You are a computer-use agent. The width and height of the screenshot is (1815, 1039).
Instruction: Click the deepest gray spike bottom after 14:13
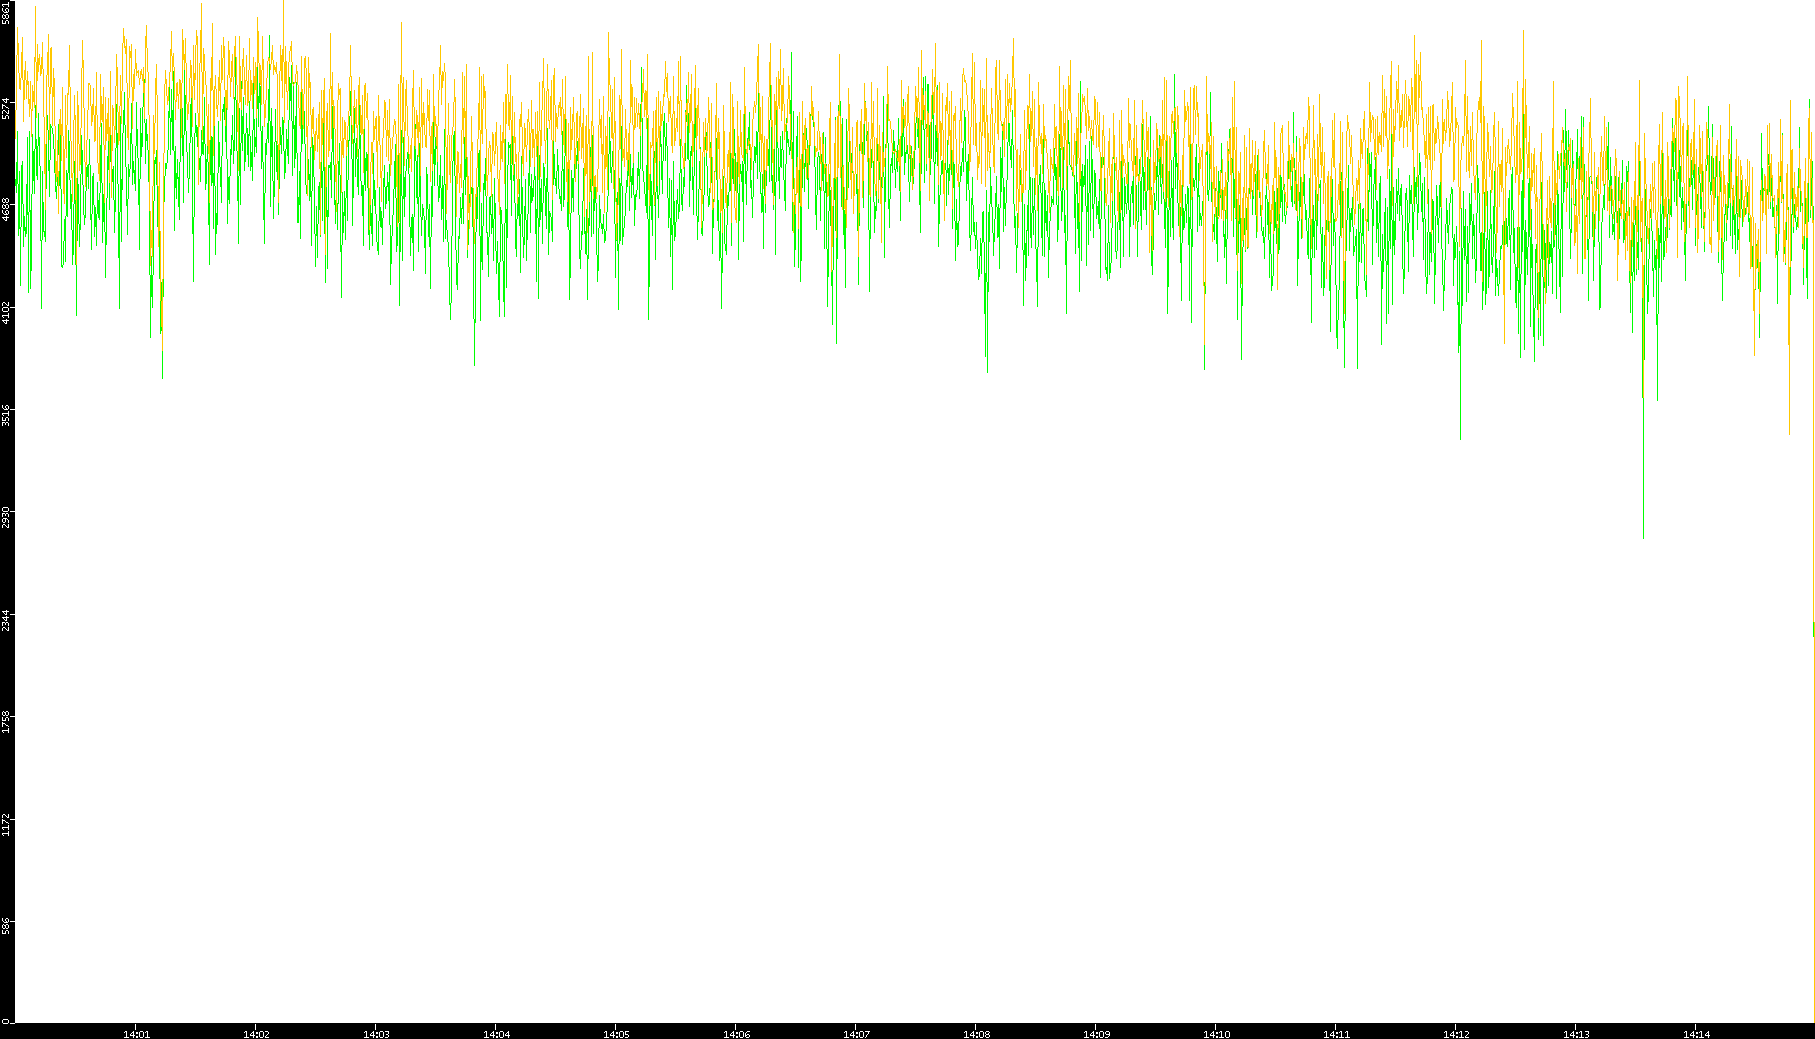point(1643,536)
